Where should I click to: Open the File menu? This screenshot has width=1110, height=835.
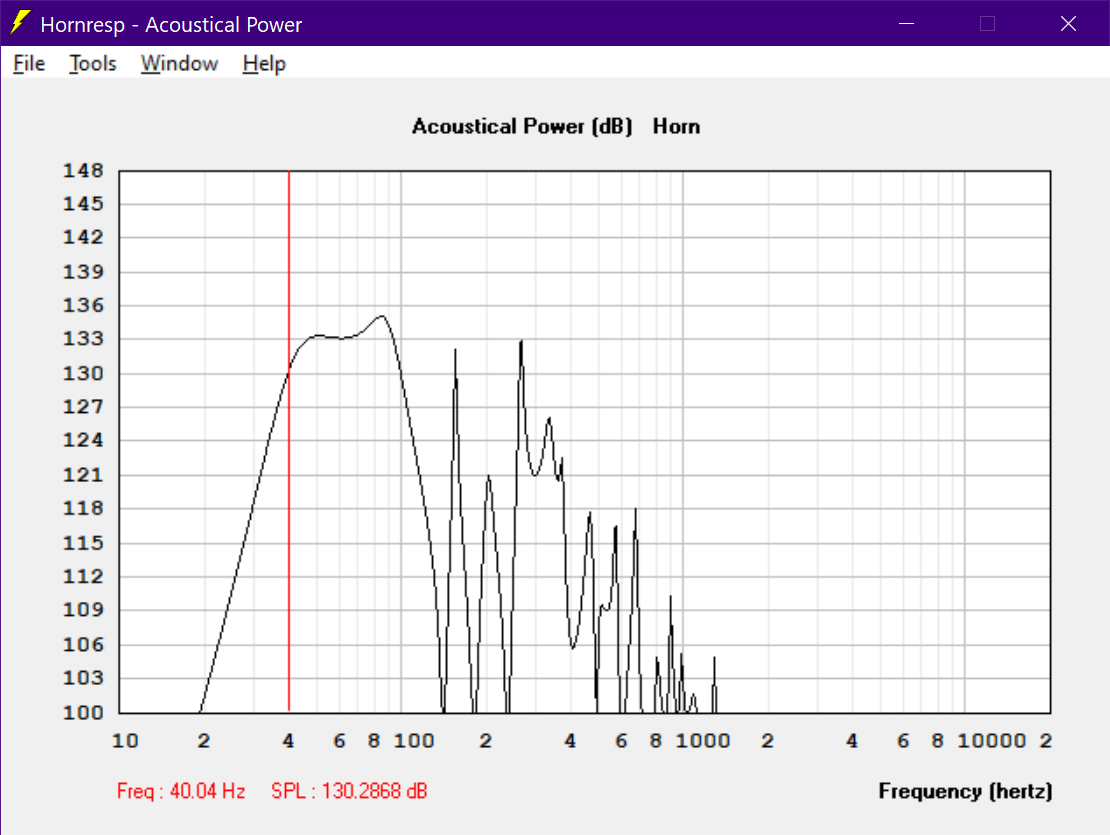[x=29, y=64]
